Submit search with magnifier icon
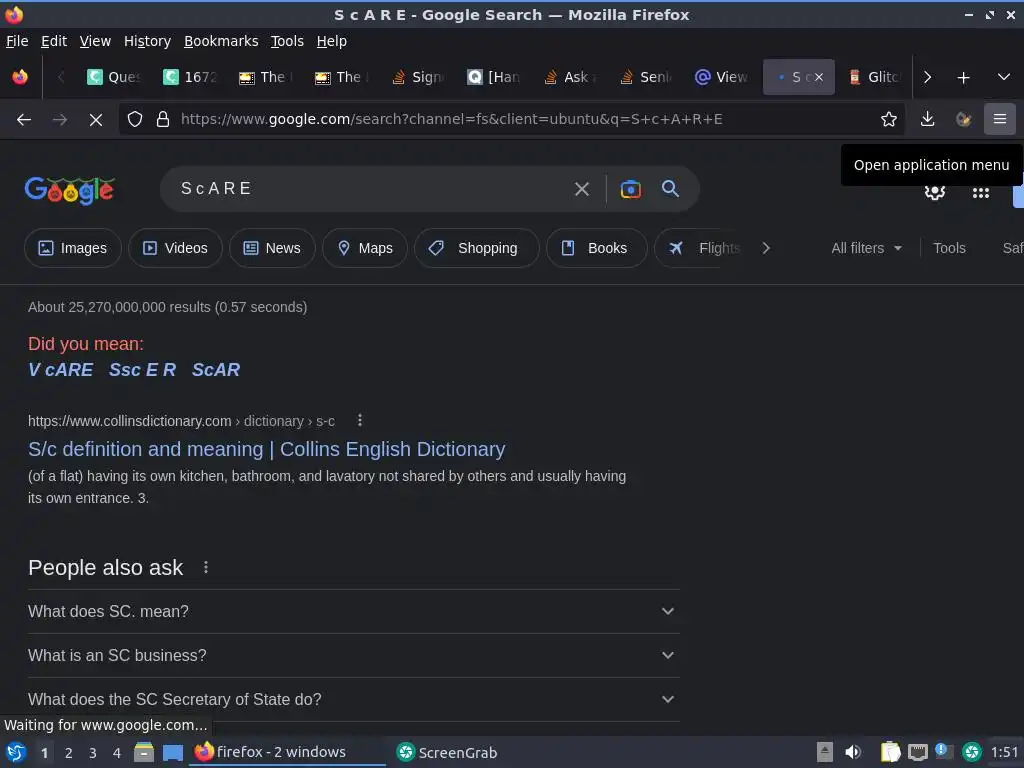The width and height of the screenshot is (1024, 768). (670, 189)
